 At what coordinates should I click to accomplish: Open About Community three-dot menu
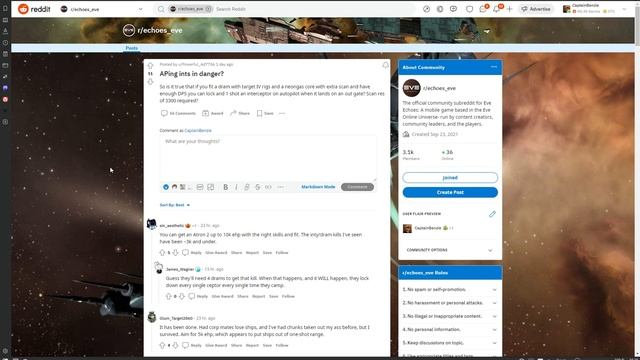494,67
